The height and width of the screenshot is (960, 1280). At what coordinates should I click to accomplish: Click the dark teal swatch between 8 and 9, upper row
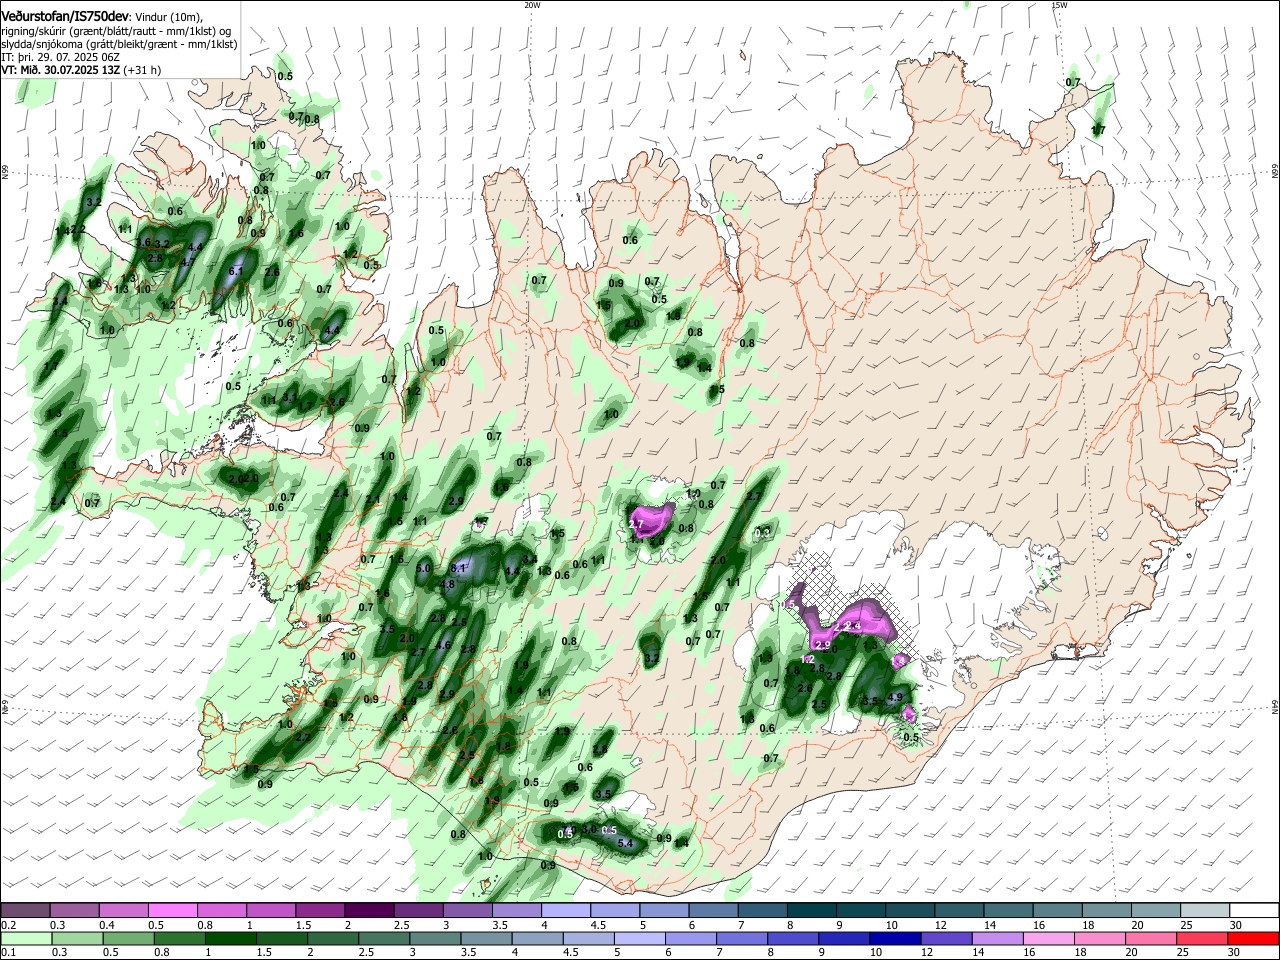tap(810, 910)
